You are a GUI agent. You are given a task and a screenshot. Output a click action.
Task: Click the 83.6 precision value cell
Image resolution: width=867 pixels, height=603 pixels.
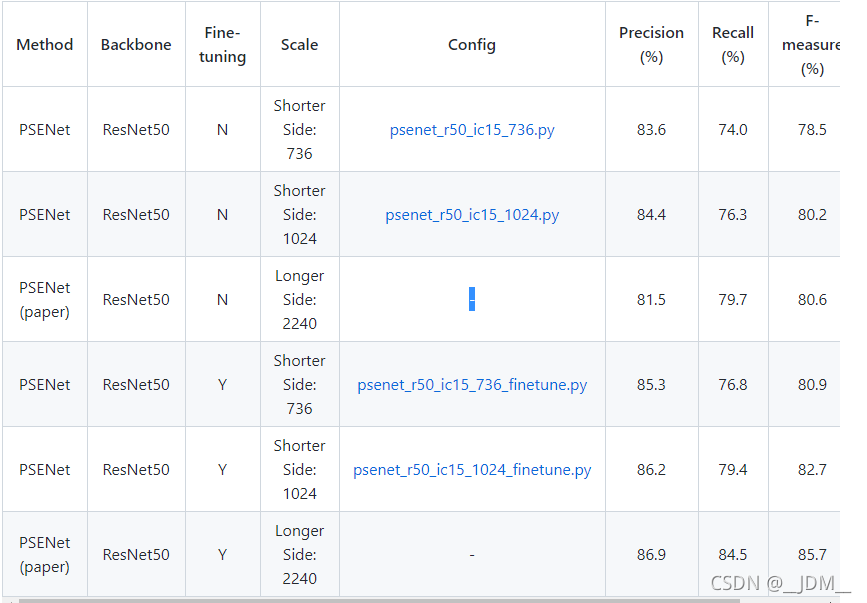coord(651,130)
